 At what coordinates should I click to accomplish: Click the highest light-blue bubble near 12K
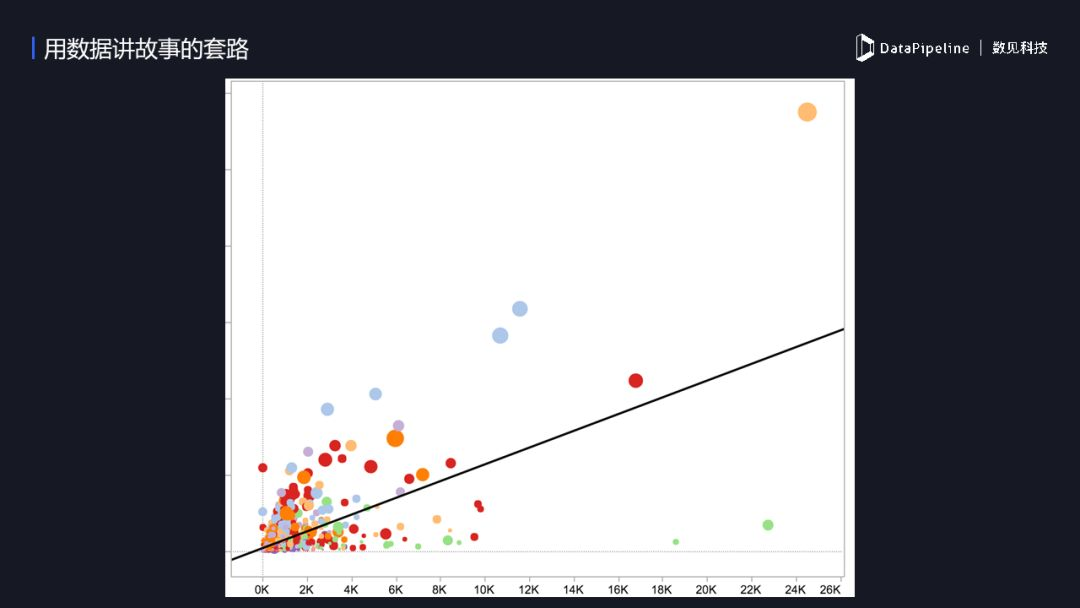(520, 309)
